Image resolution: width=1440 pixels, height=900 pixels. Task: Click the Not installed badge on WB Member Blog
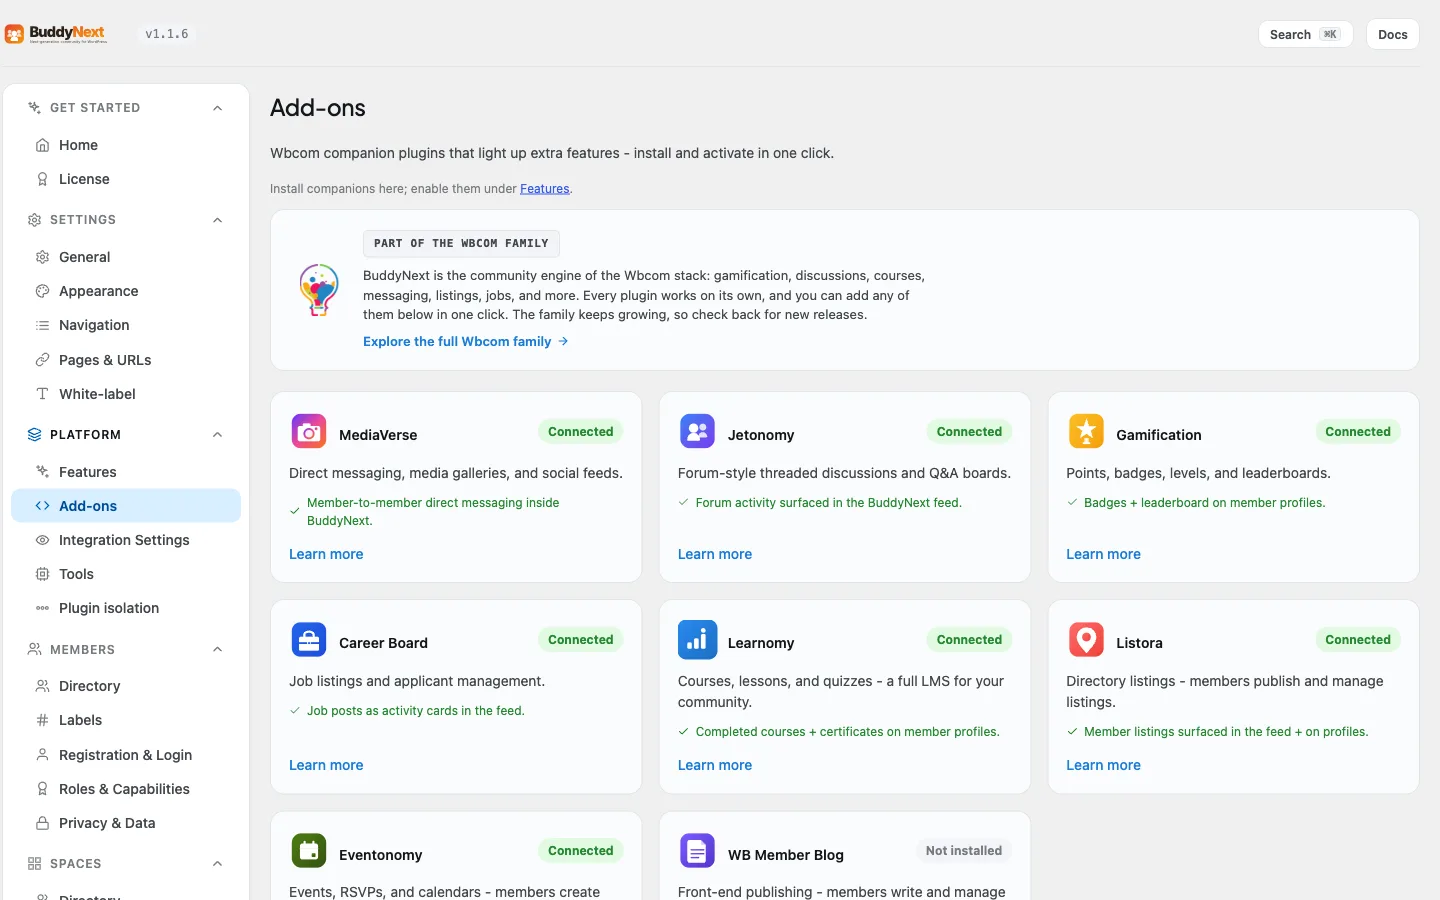(x=964, y=851)
